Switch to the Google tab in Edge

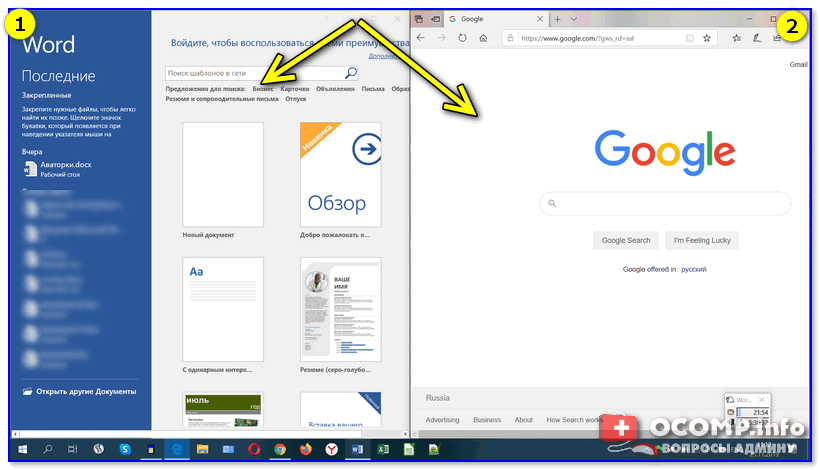click(494, 19)
